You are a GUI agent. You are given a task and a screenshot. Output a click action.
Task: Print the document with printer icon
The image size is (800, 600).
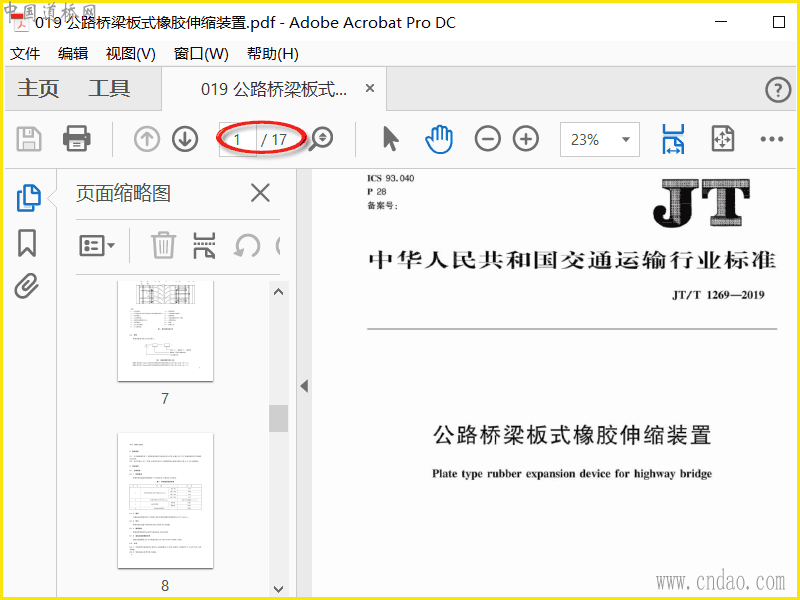77,139
